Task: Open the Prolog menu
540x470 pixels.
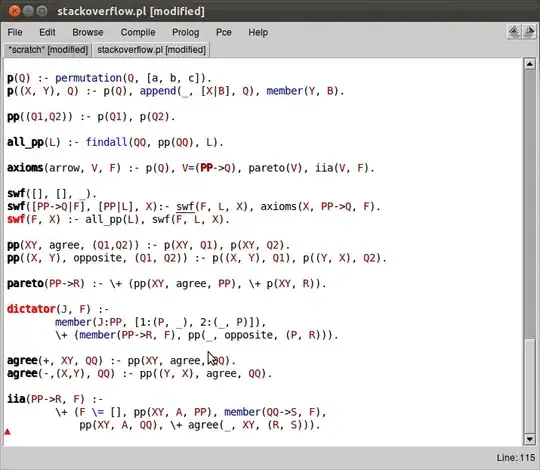Action: tap(186, 32)
